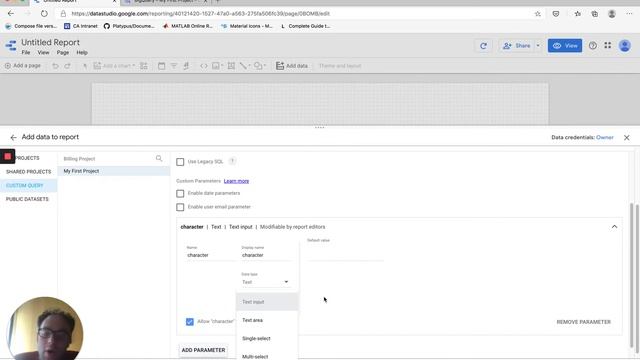Click the ADD PARAMETER button

click(203, 350)
